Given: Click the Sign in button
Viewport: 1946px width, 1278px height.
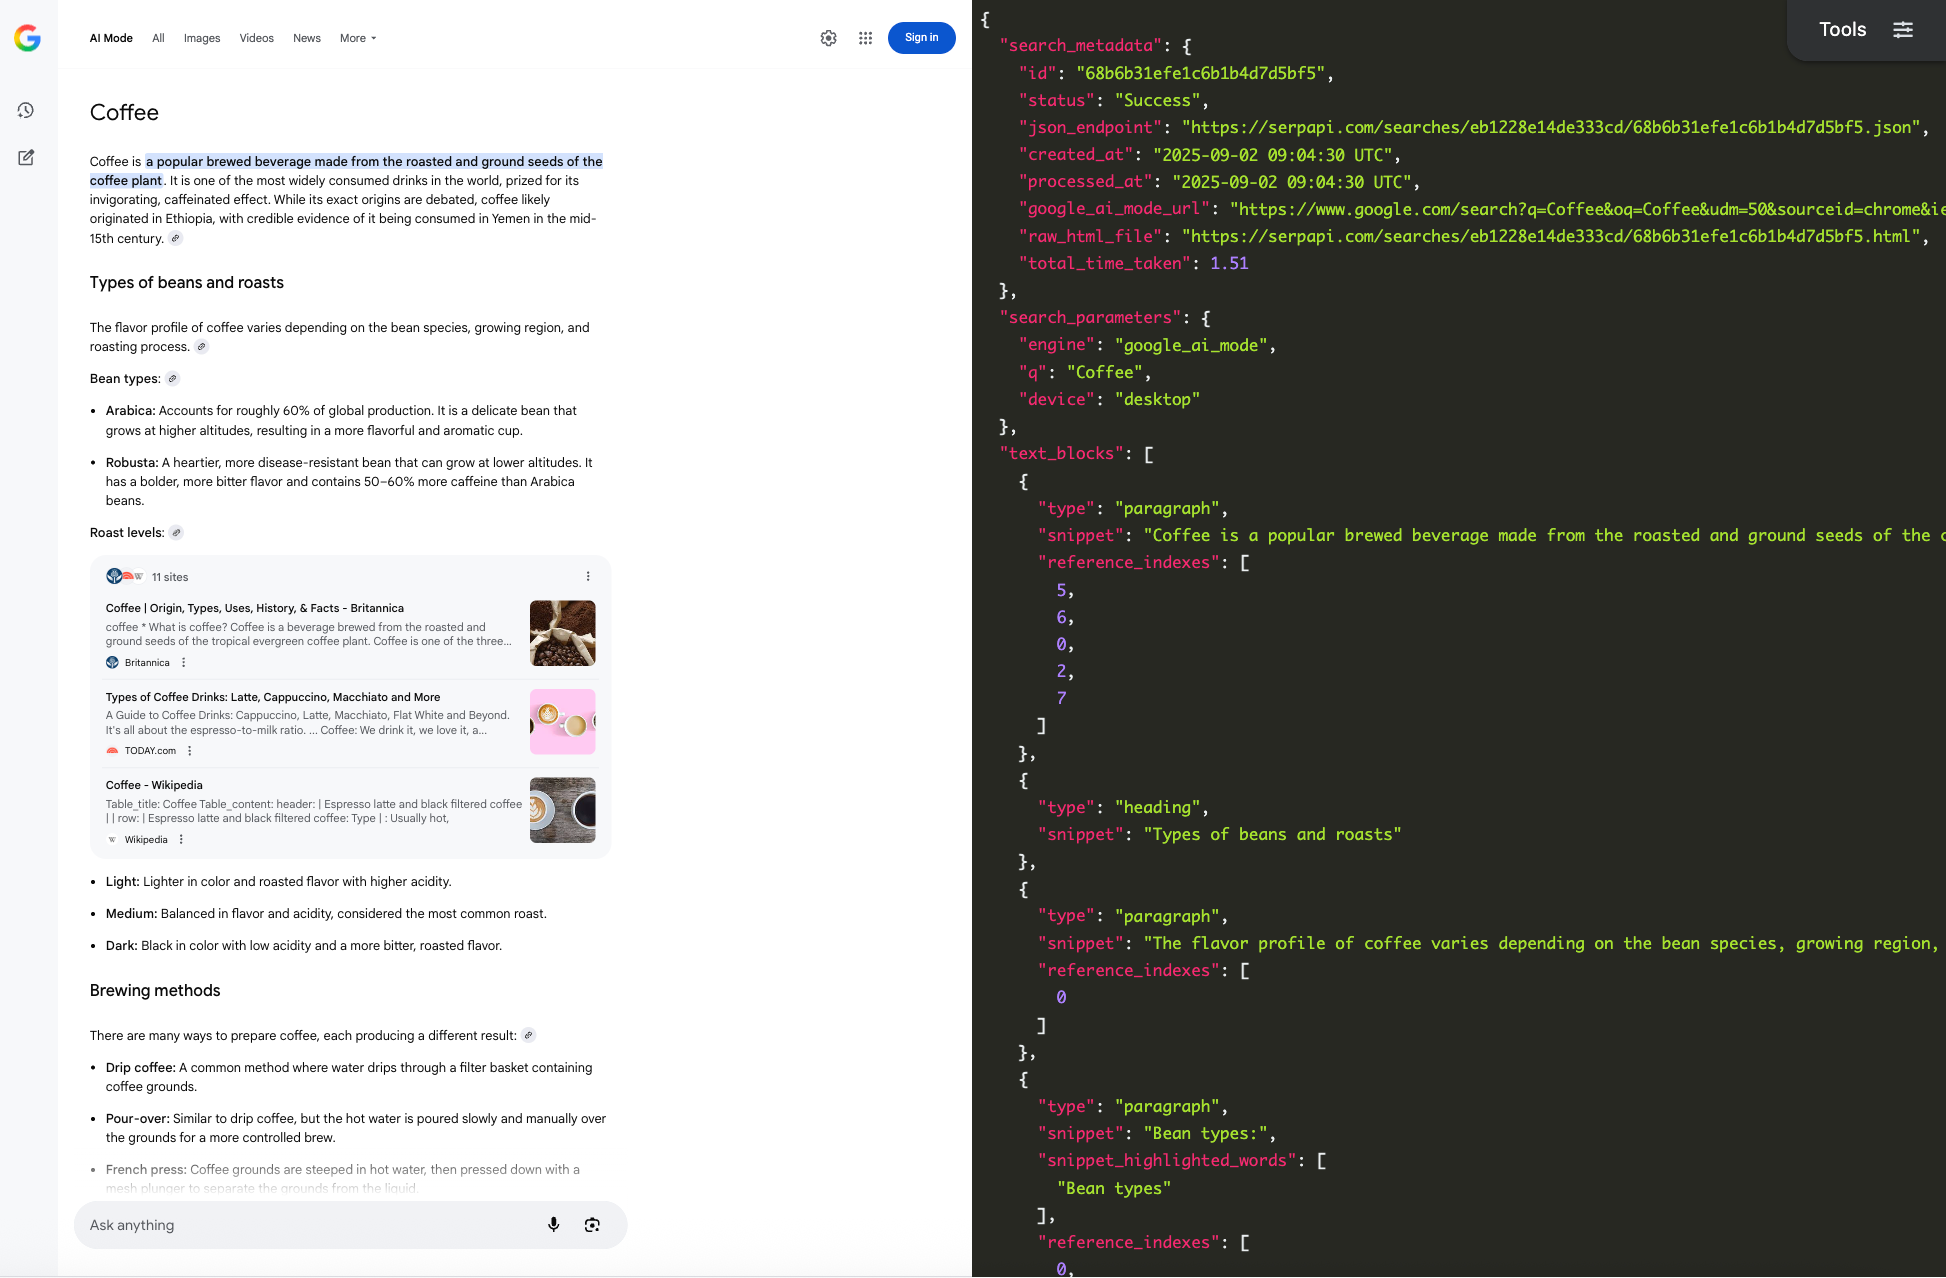Looking at the screenshot, I should (x=921, y=38).
